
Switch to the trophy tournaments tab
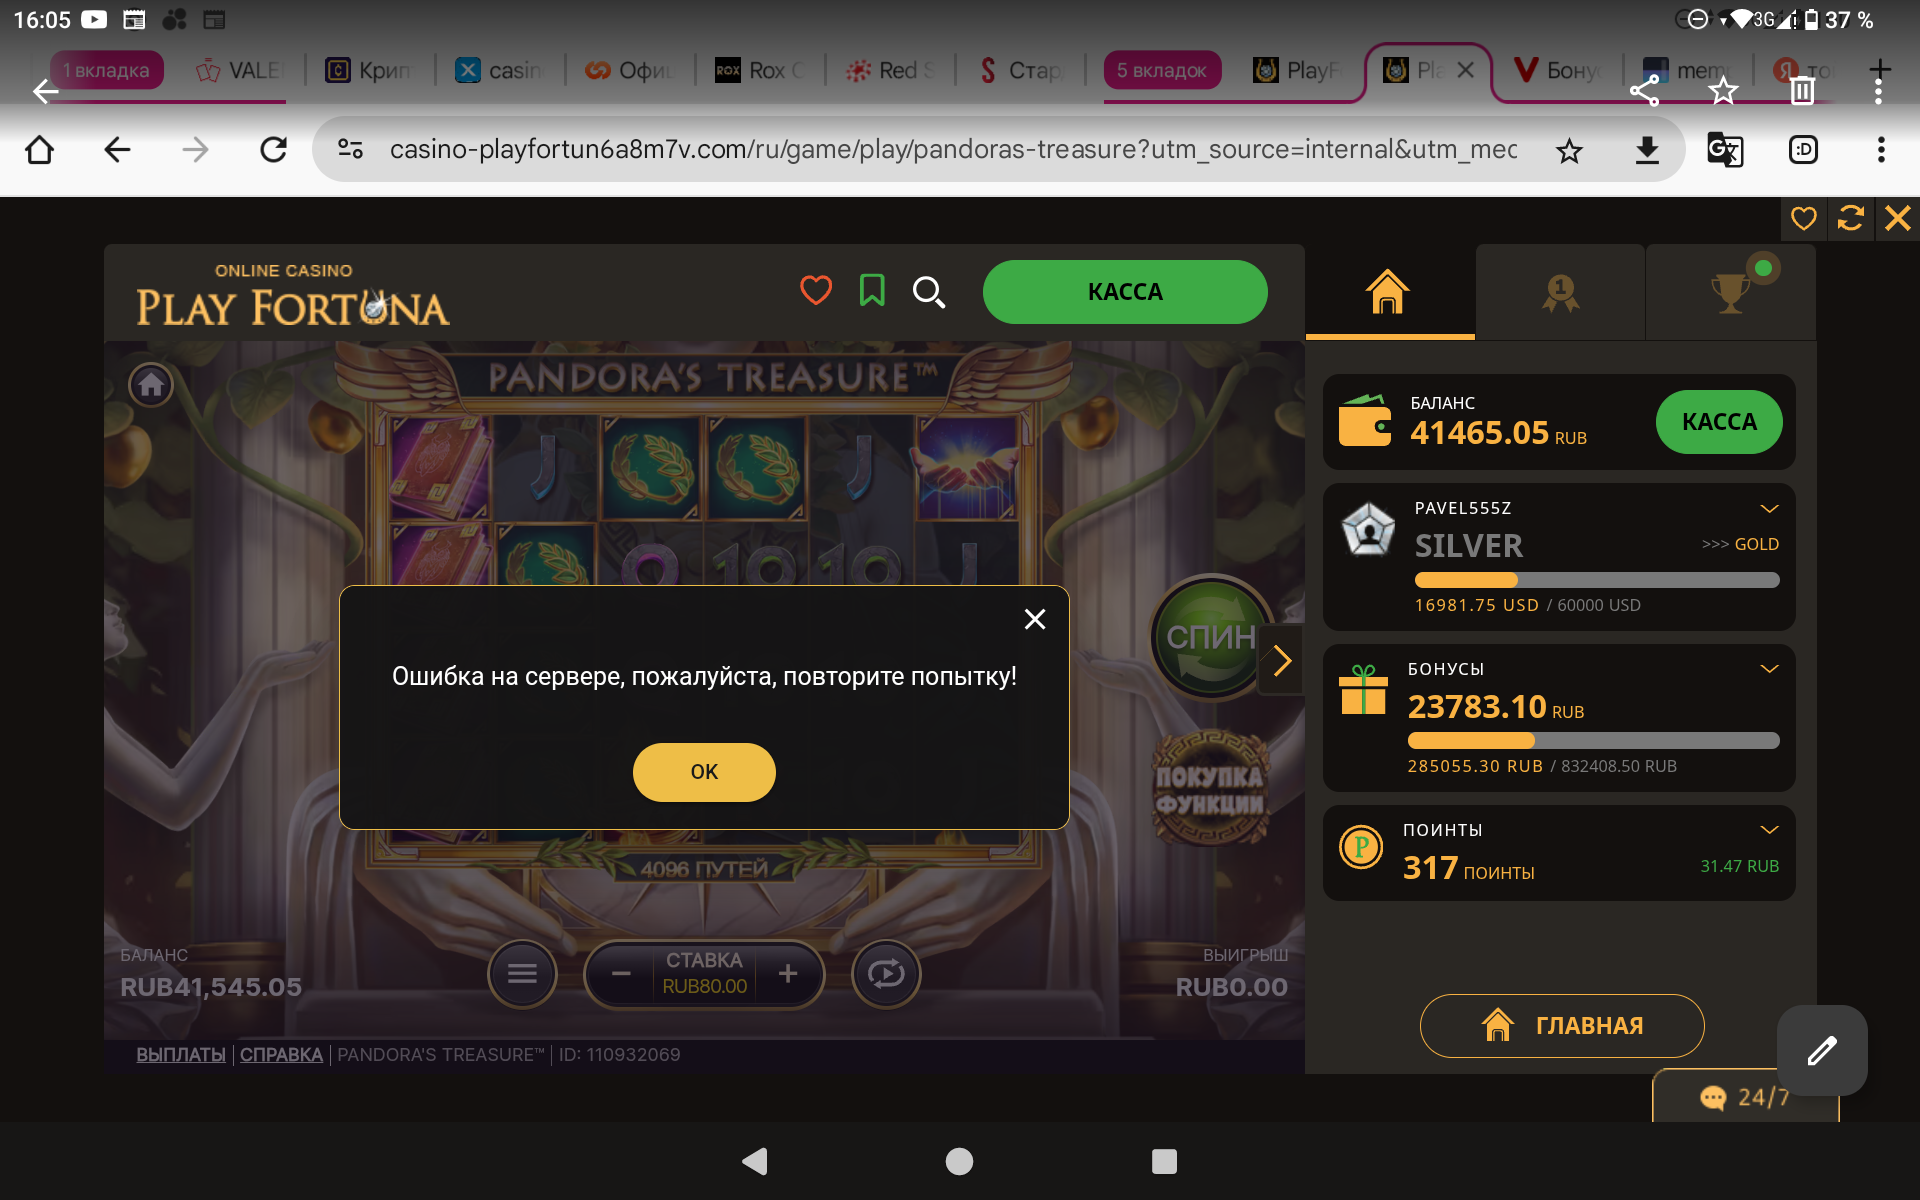pos(1731,292)
